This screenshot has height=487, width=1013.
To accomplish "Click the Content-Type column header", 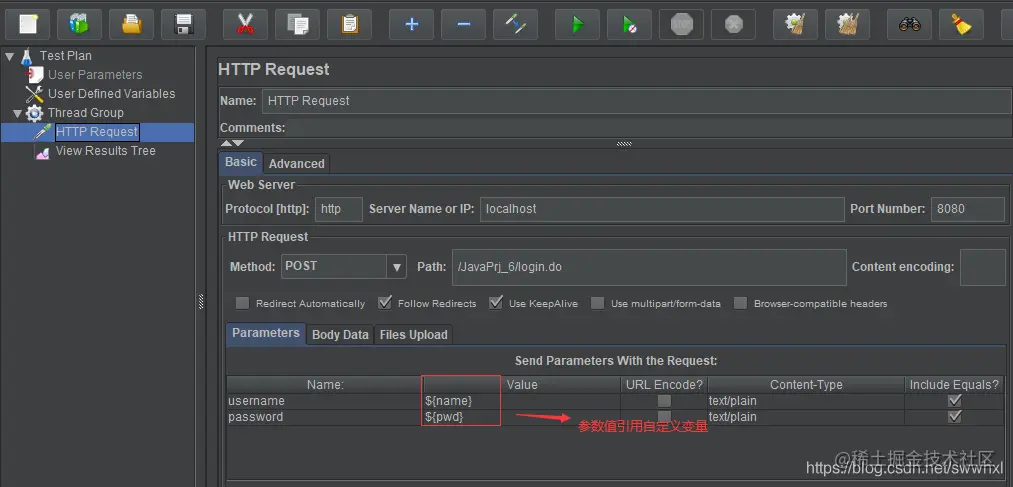I will [806, 384].
